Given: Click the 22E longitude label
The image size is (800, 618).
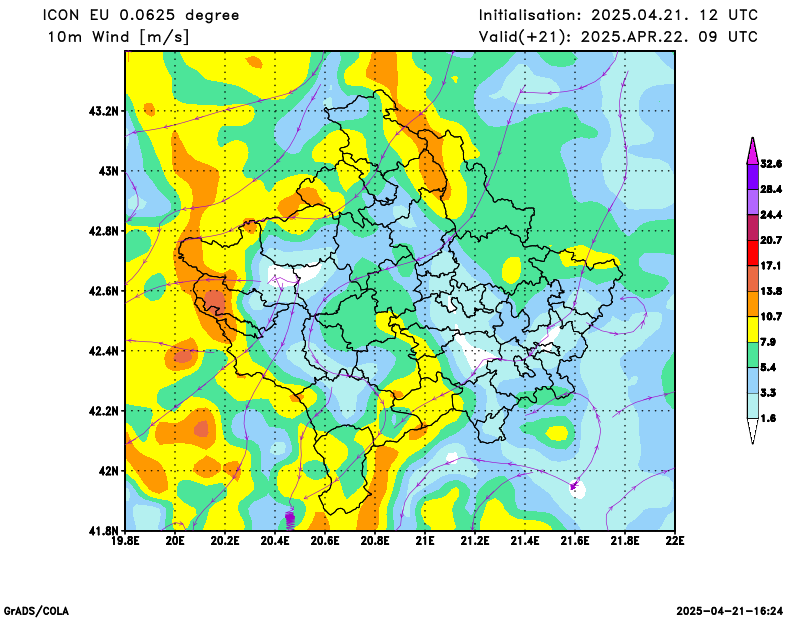Looking at the screenshot, I should click(x=675, y=540).
